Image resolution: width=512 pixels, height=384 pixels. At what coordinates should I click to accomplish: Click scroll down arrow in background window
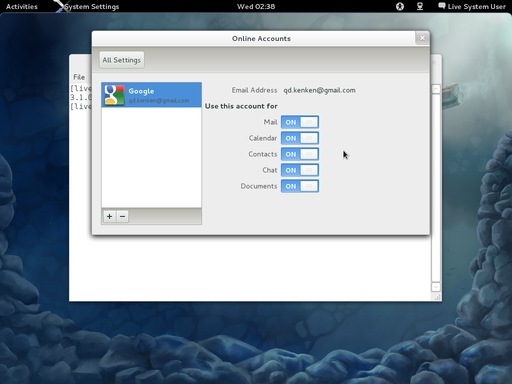436,287
